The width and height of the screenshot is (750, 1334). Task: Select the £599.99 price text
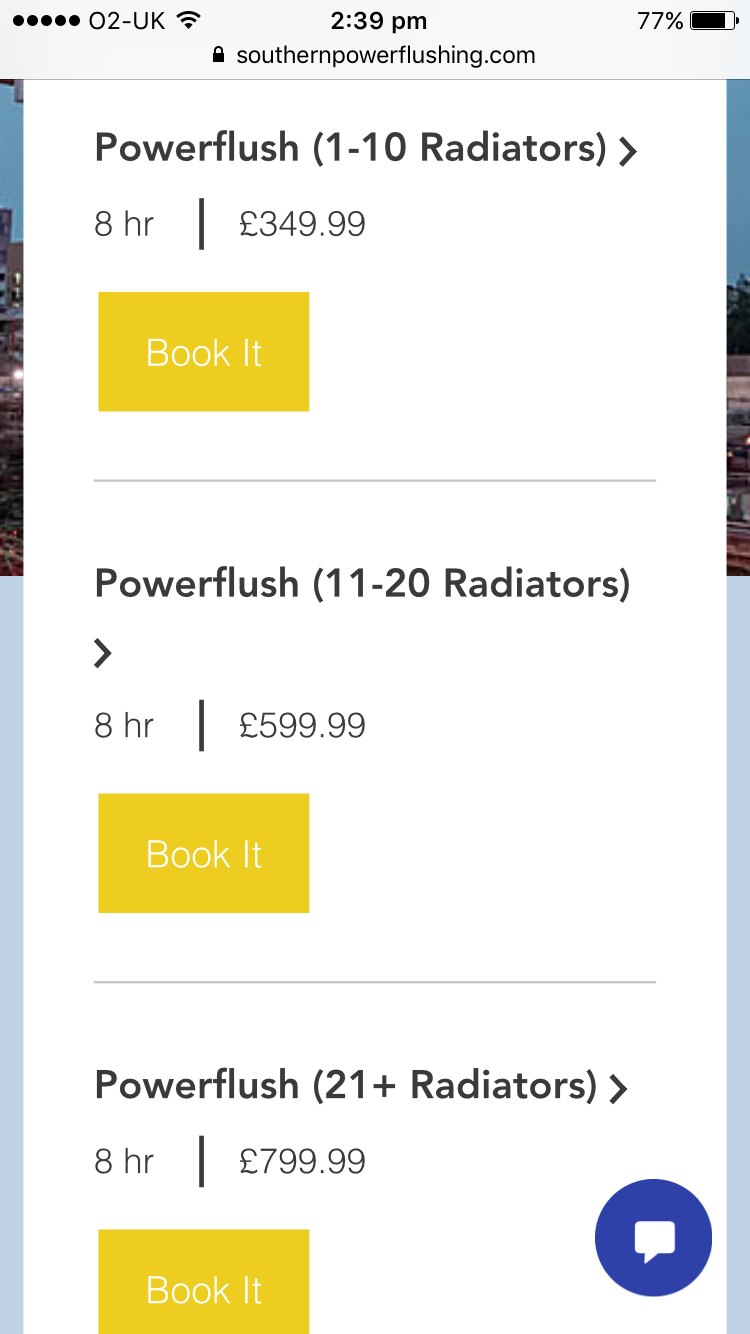point(302,725)
